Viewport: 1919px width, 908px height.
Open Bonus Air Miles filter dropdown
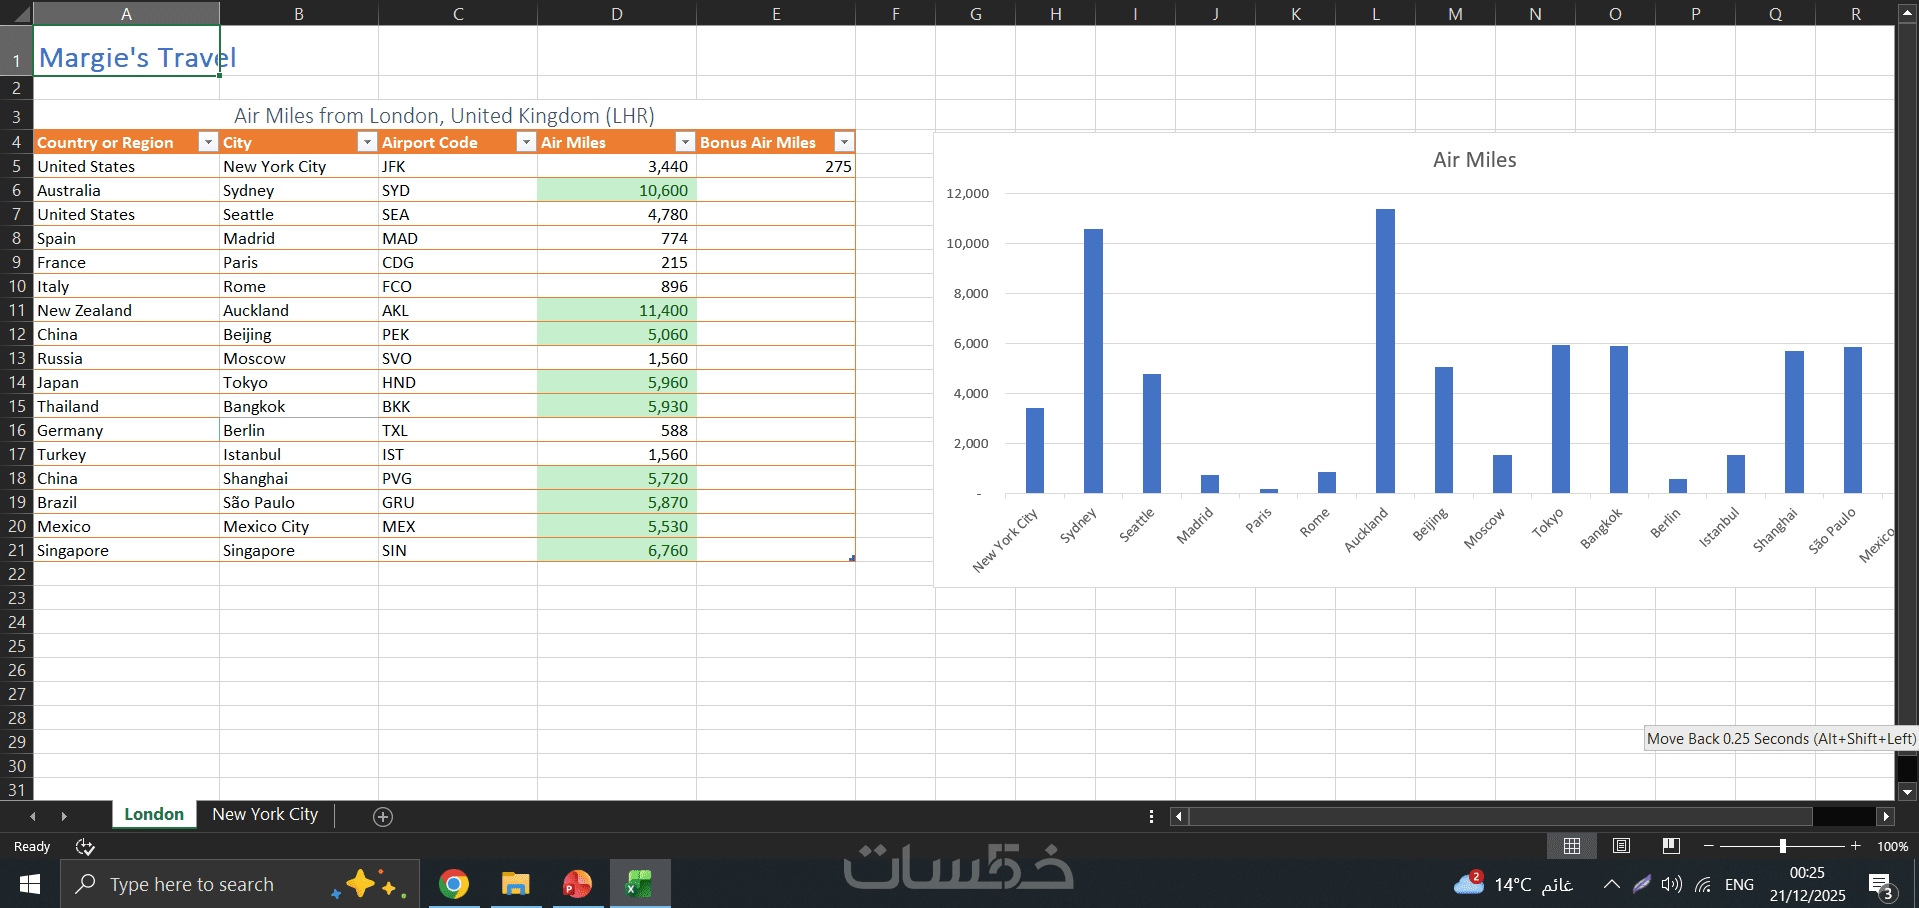[x=844, y=142]
